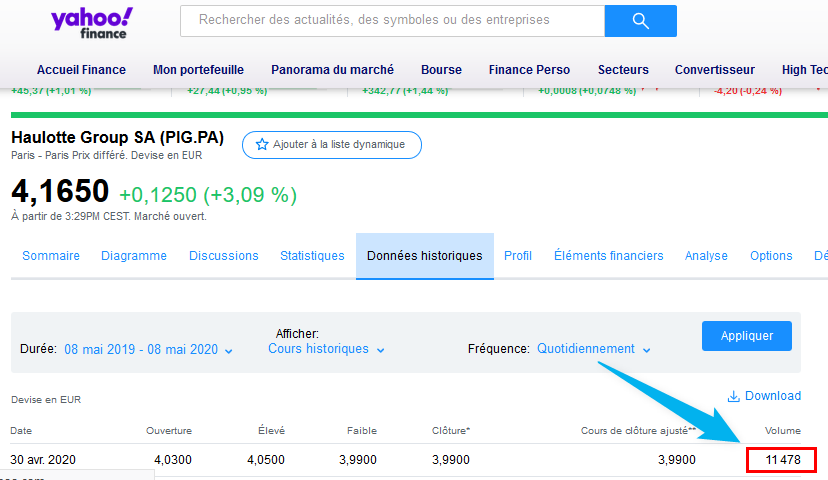
Task: Focus the Rechercher des actualités search field
Action: tap(390, 21)
